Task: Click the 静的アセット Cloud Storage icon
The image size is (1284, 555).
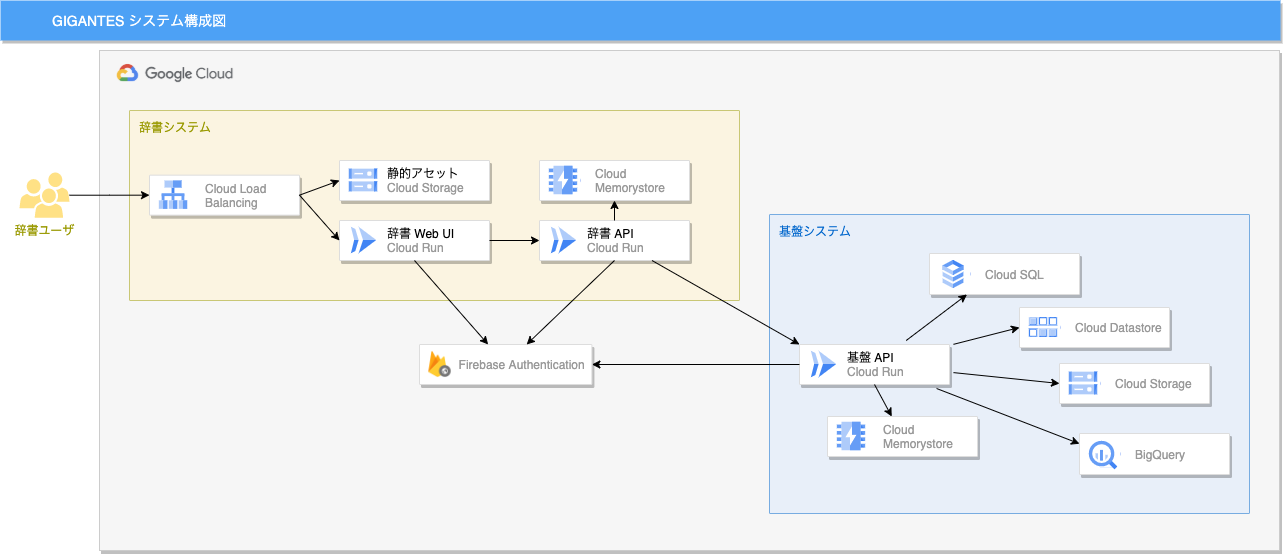Action: click(363, 180)
